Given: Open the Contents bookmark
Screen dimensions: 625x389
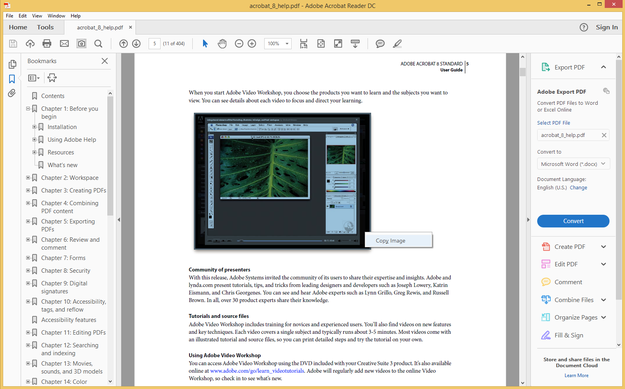Looking at the screenshot, I should point(53,96).
